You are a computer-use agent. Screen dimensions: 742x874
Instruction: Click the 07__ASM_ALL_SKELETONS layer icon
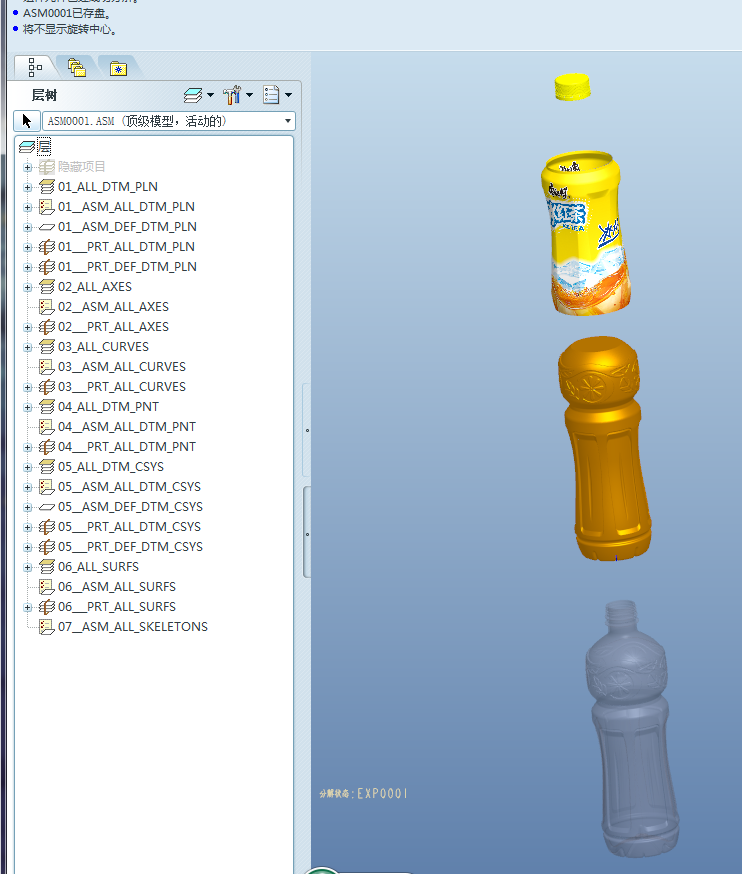click(47, 627)
